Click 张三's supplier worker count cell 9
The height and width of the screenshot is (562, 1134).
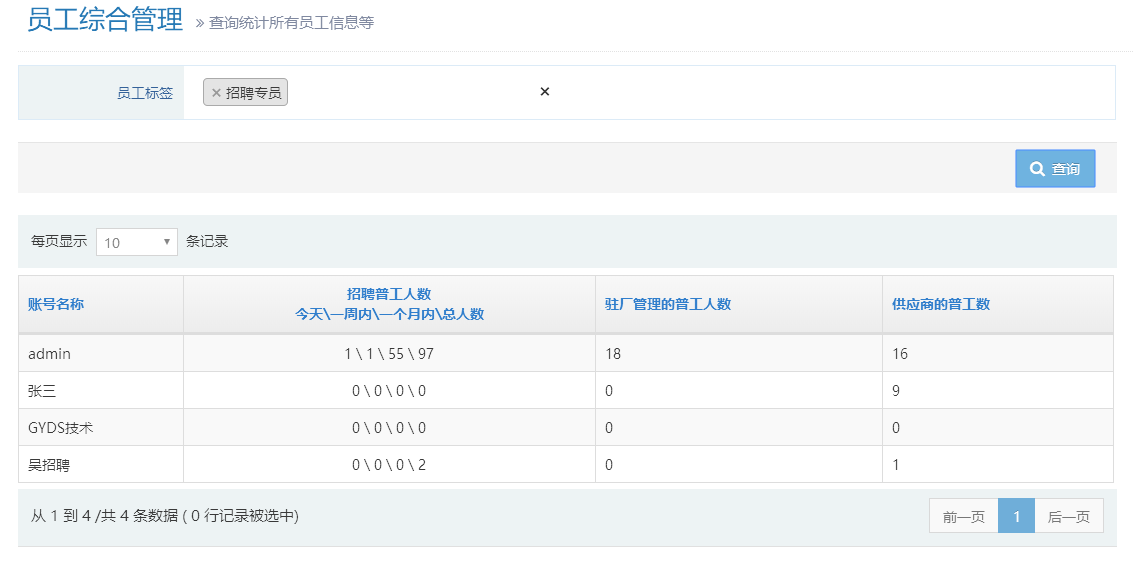[x=896, y=391]
